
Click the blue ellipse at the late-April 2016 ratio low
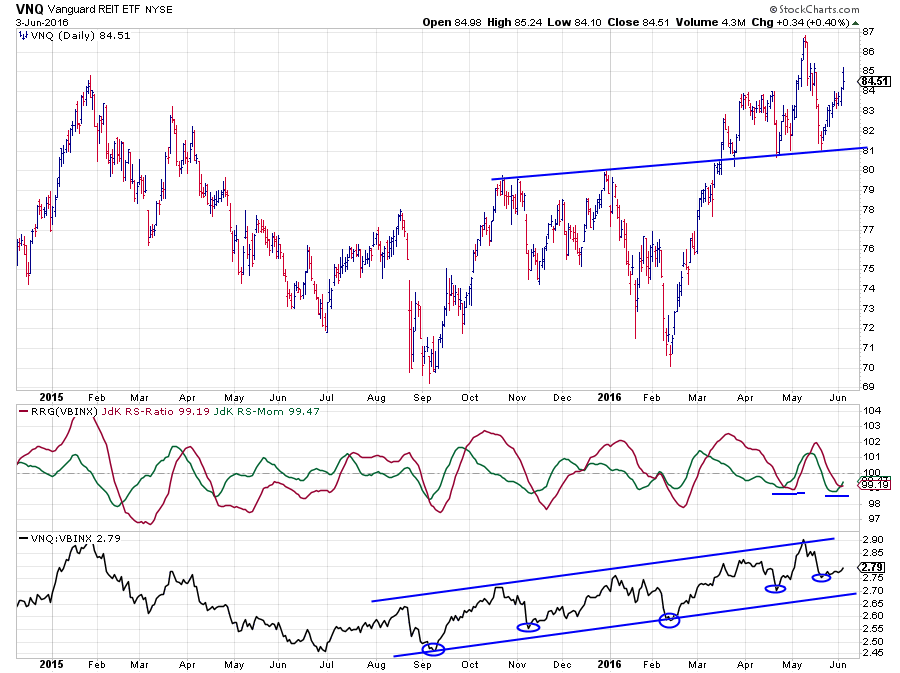(775, 589)
